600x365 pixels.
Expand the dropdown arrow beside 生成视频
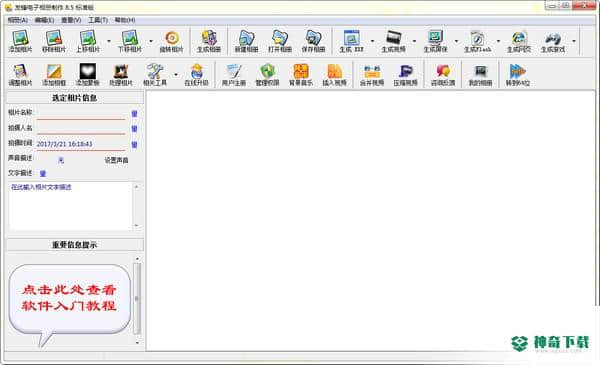pyautogui.click(x=414, y=41)
